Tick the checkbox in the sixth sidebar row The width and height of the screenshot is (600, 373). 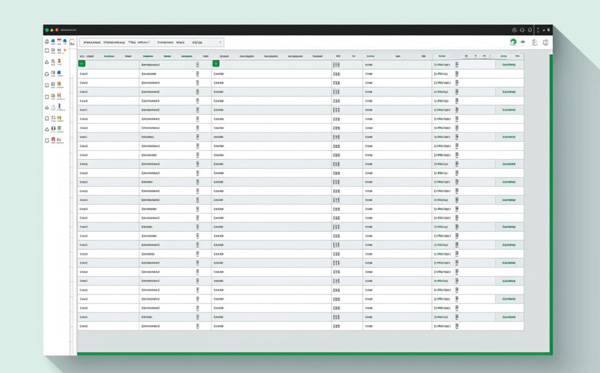[x=47, y=97]
